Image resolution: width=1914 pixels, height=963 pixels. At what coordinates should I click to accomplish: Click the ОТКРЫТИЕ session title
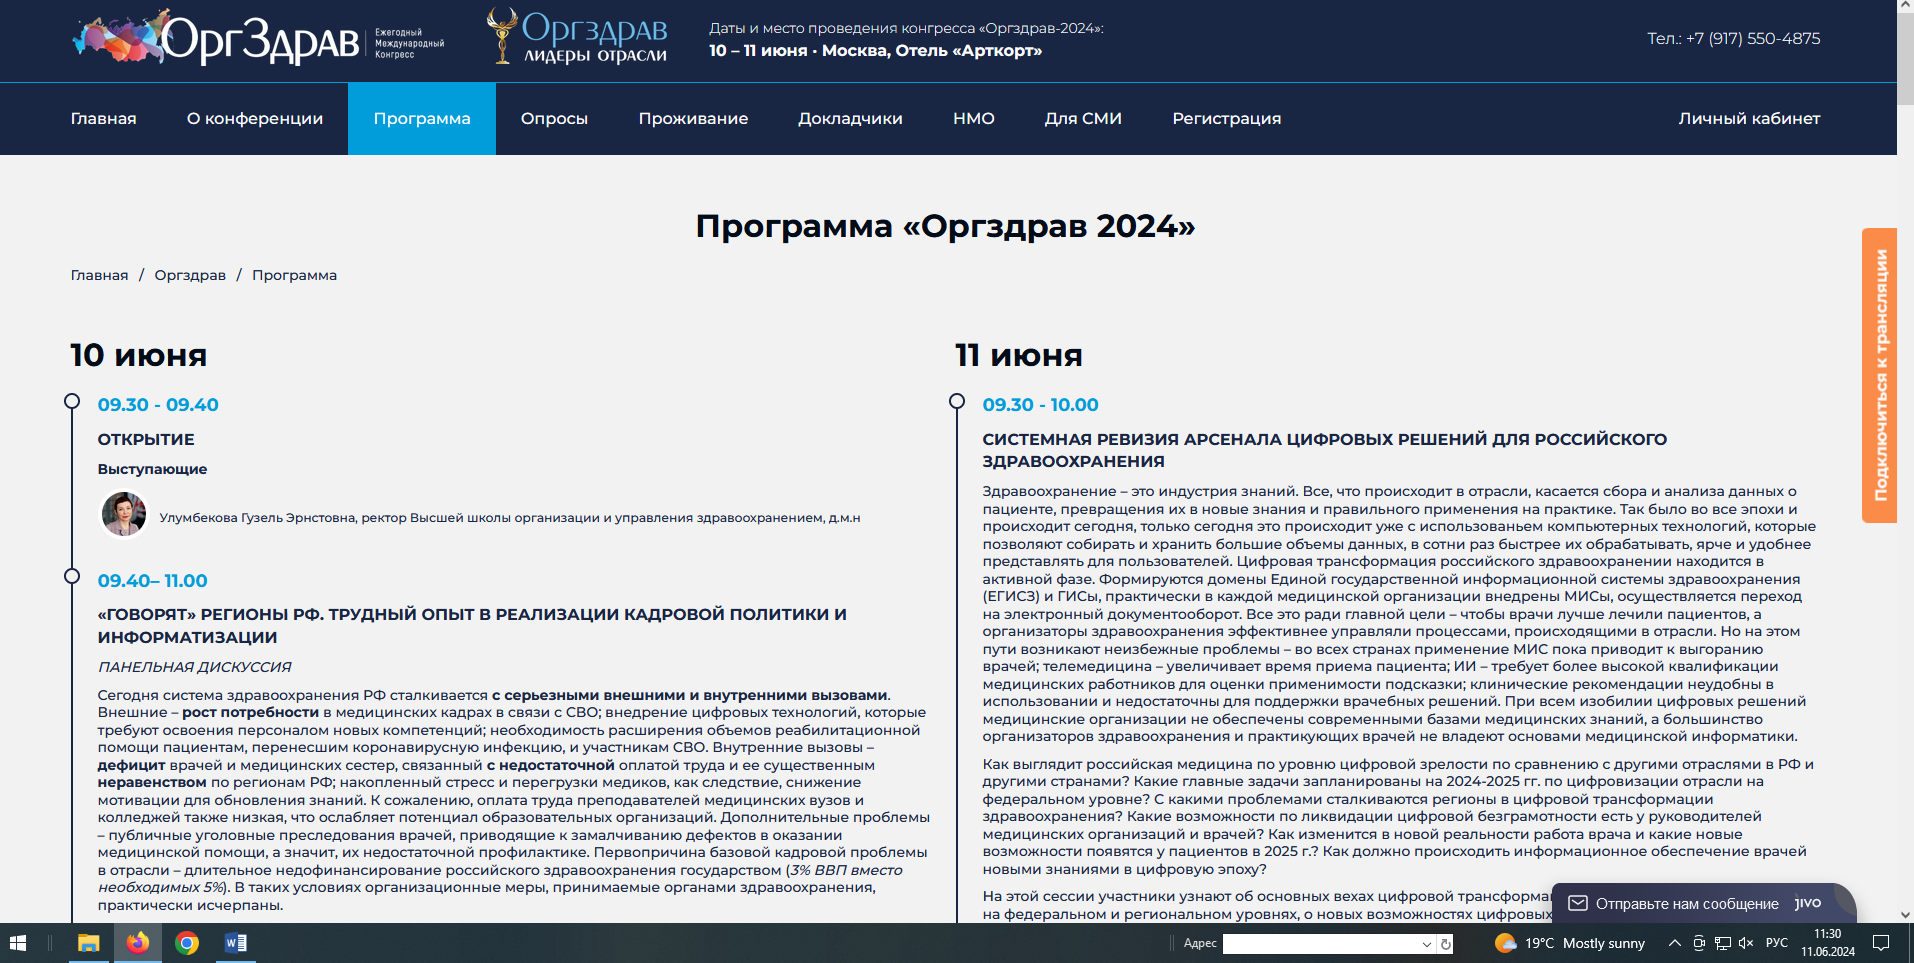pyautogui.click(x=146, y=439)
